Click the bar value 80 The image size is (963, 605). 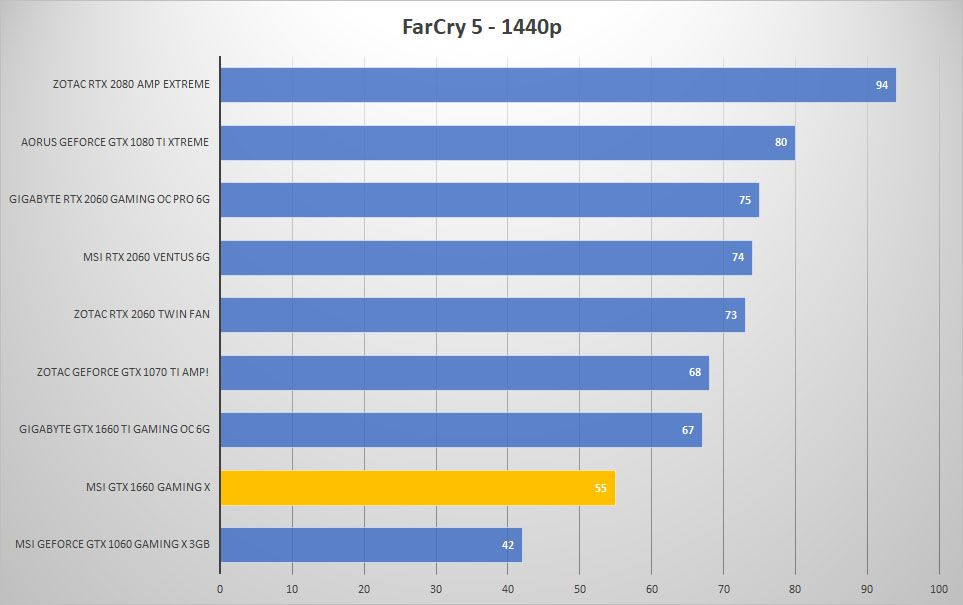point(781,142)
